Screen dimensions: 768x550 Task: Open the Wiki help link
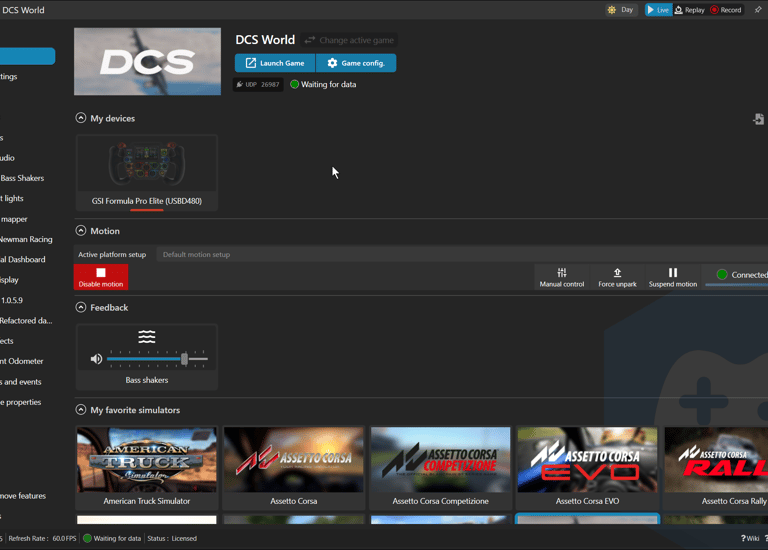click(750, 538)
